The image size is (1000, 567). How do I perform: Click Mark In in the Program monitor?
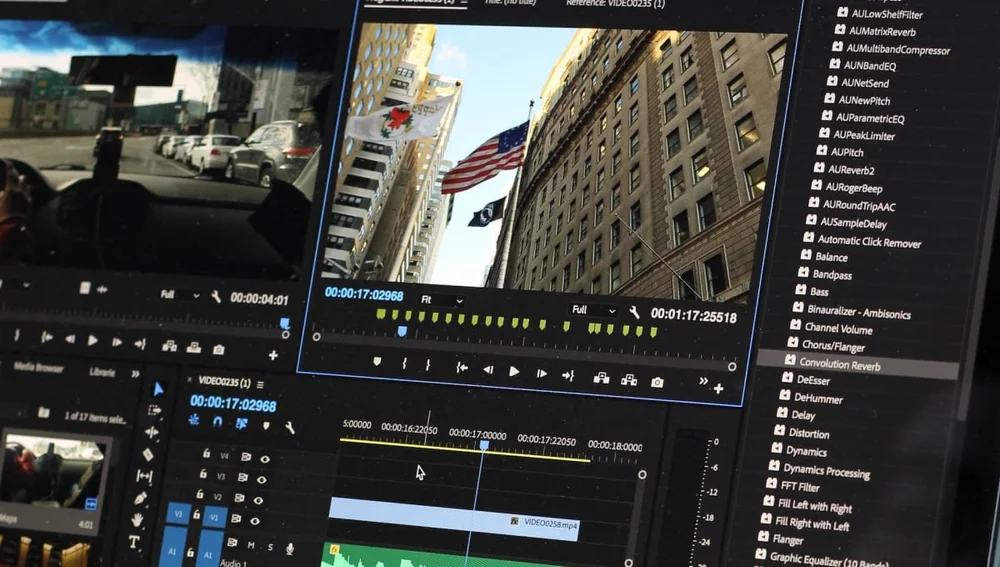click(404, 364)
